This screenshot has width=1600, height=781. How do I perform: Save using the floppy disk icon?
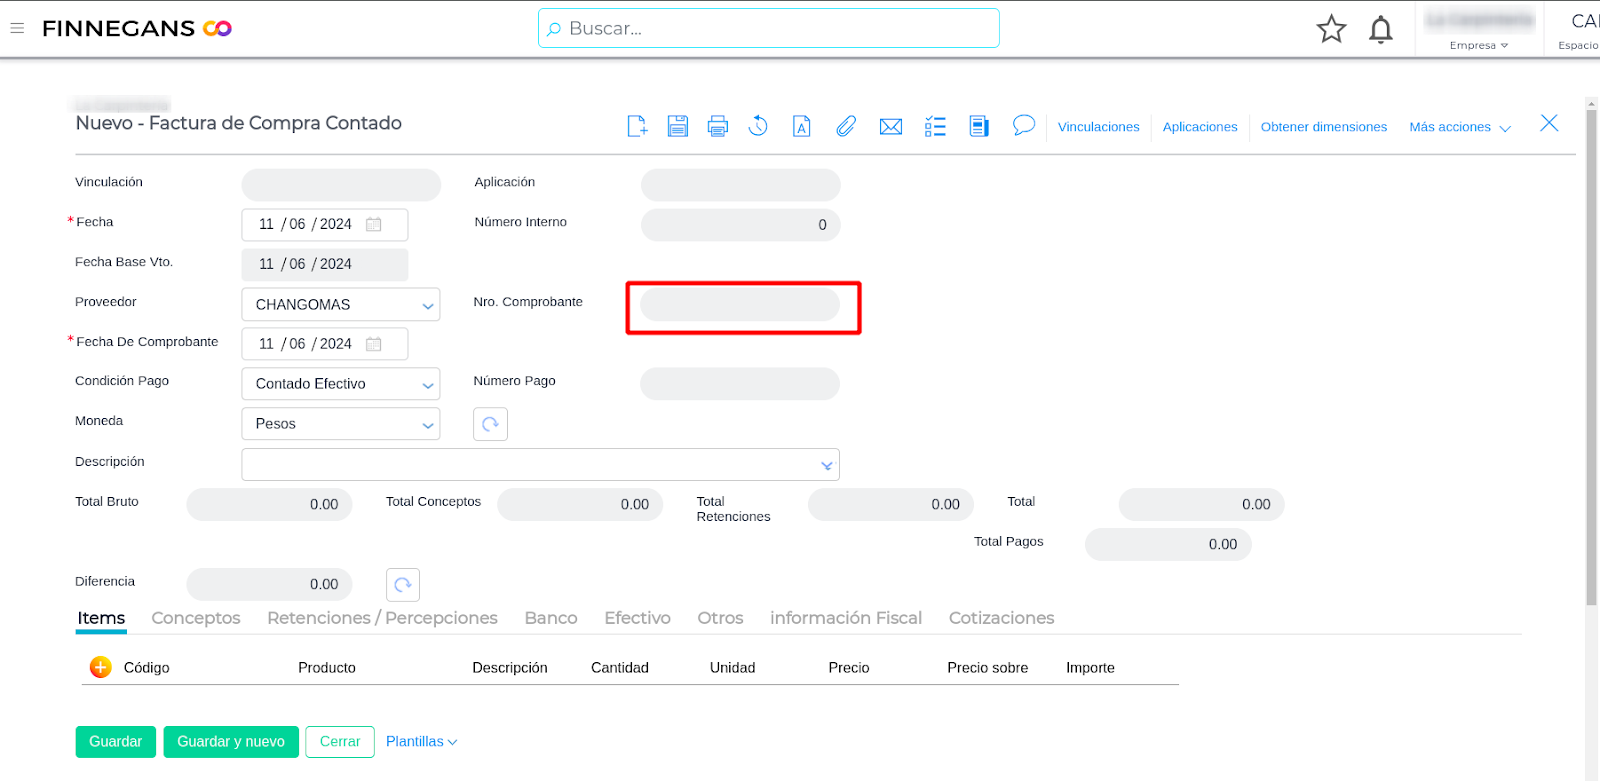(678, 126)
